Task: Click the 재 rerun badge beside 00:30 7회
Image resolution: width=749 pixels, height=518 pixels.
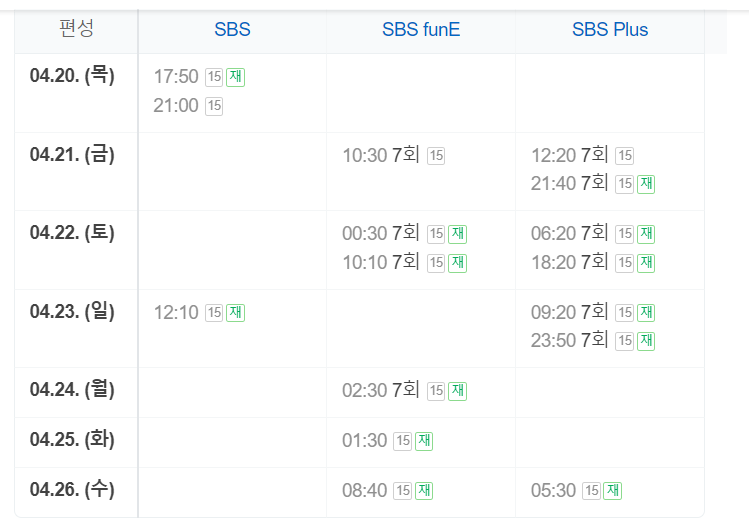Action: click(457, 234)
